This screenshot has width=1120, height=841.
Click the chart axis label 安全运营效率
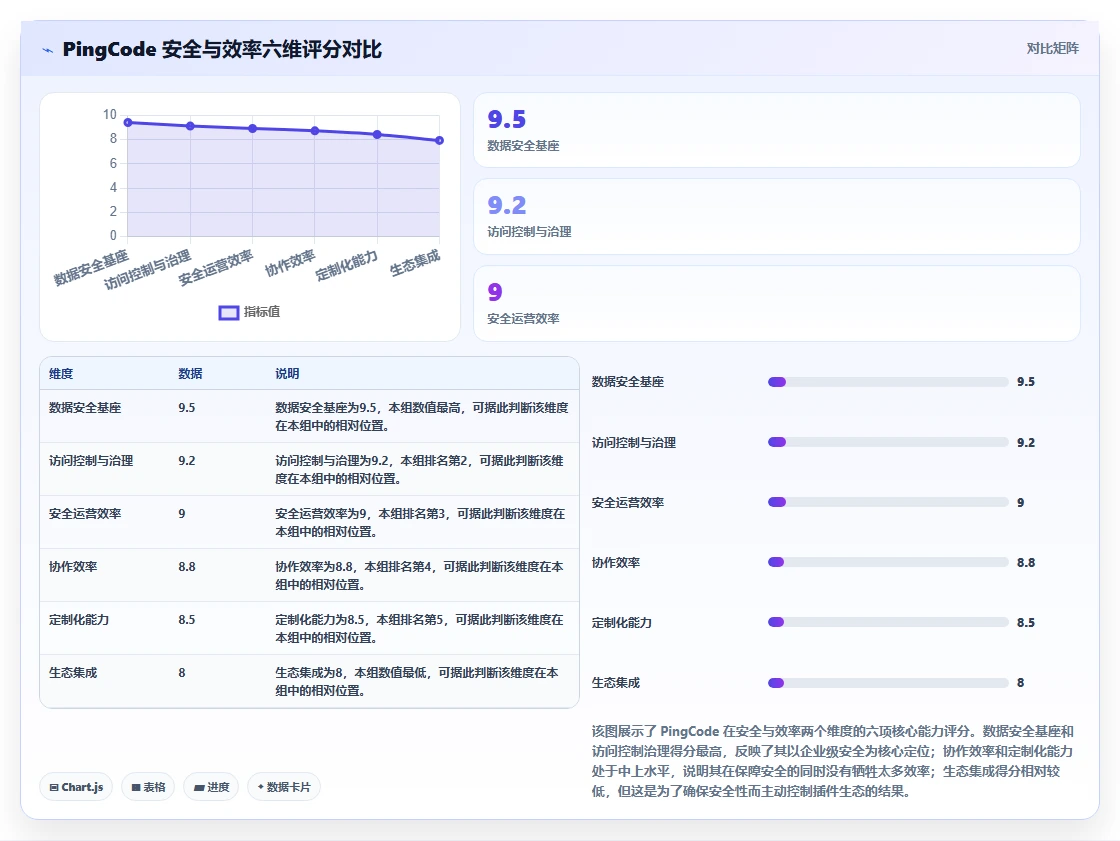[x=215, y=268]
